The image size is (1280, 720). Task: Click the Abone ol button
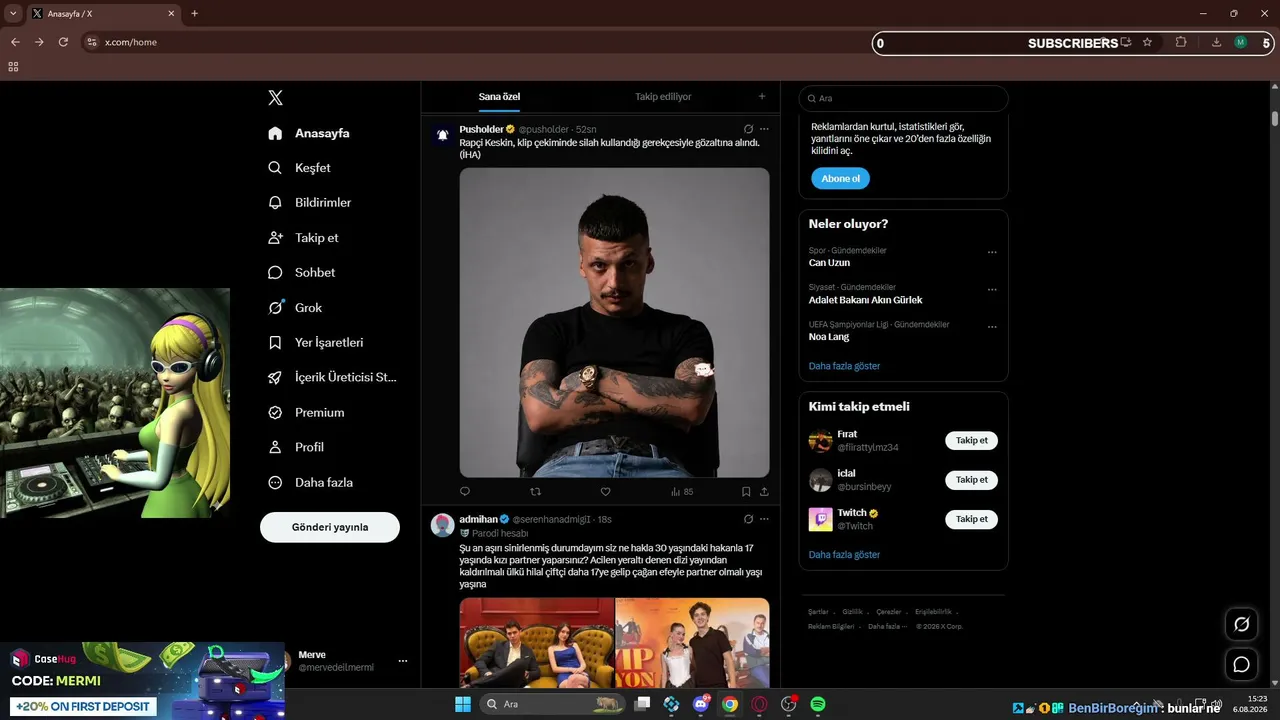coord(840,179)
